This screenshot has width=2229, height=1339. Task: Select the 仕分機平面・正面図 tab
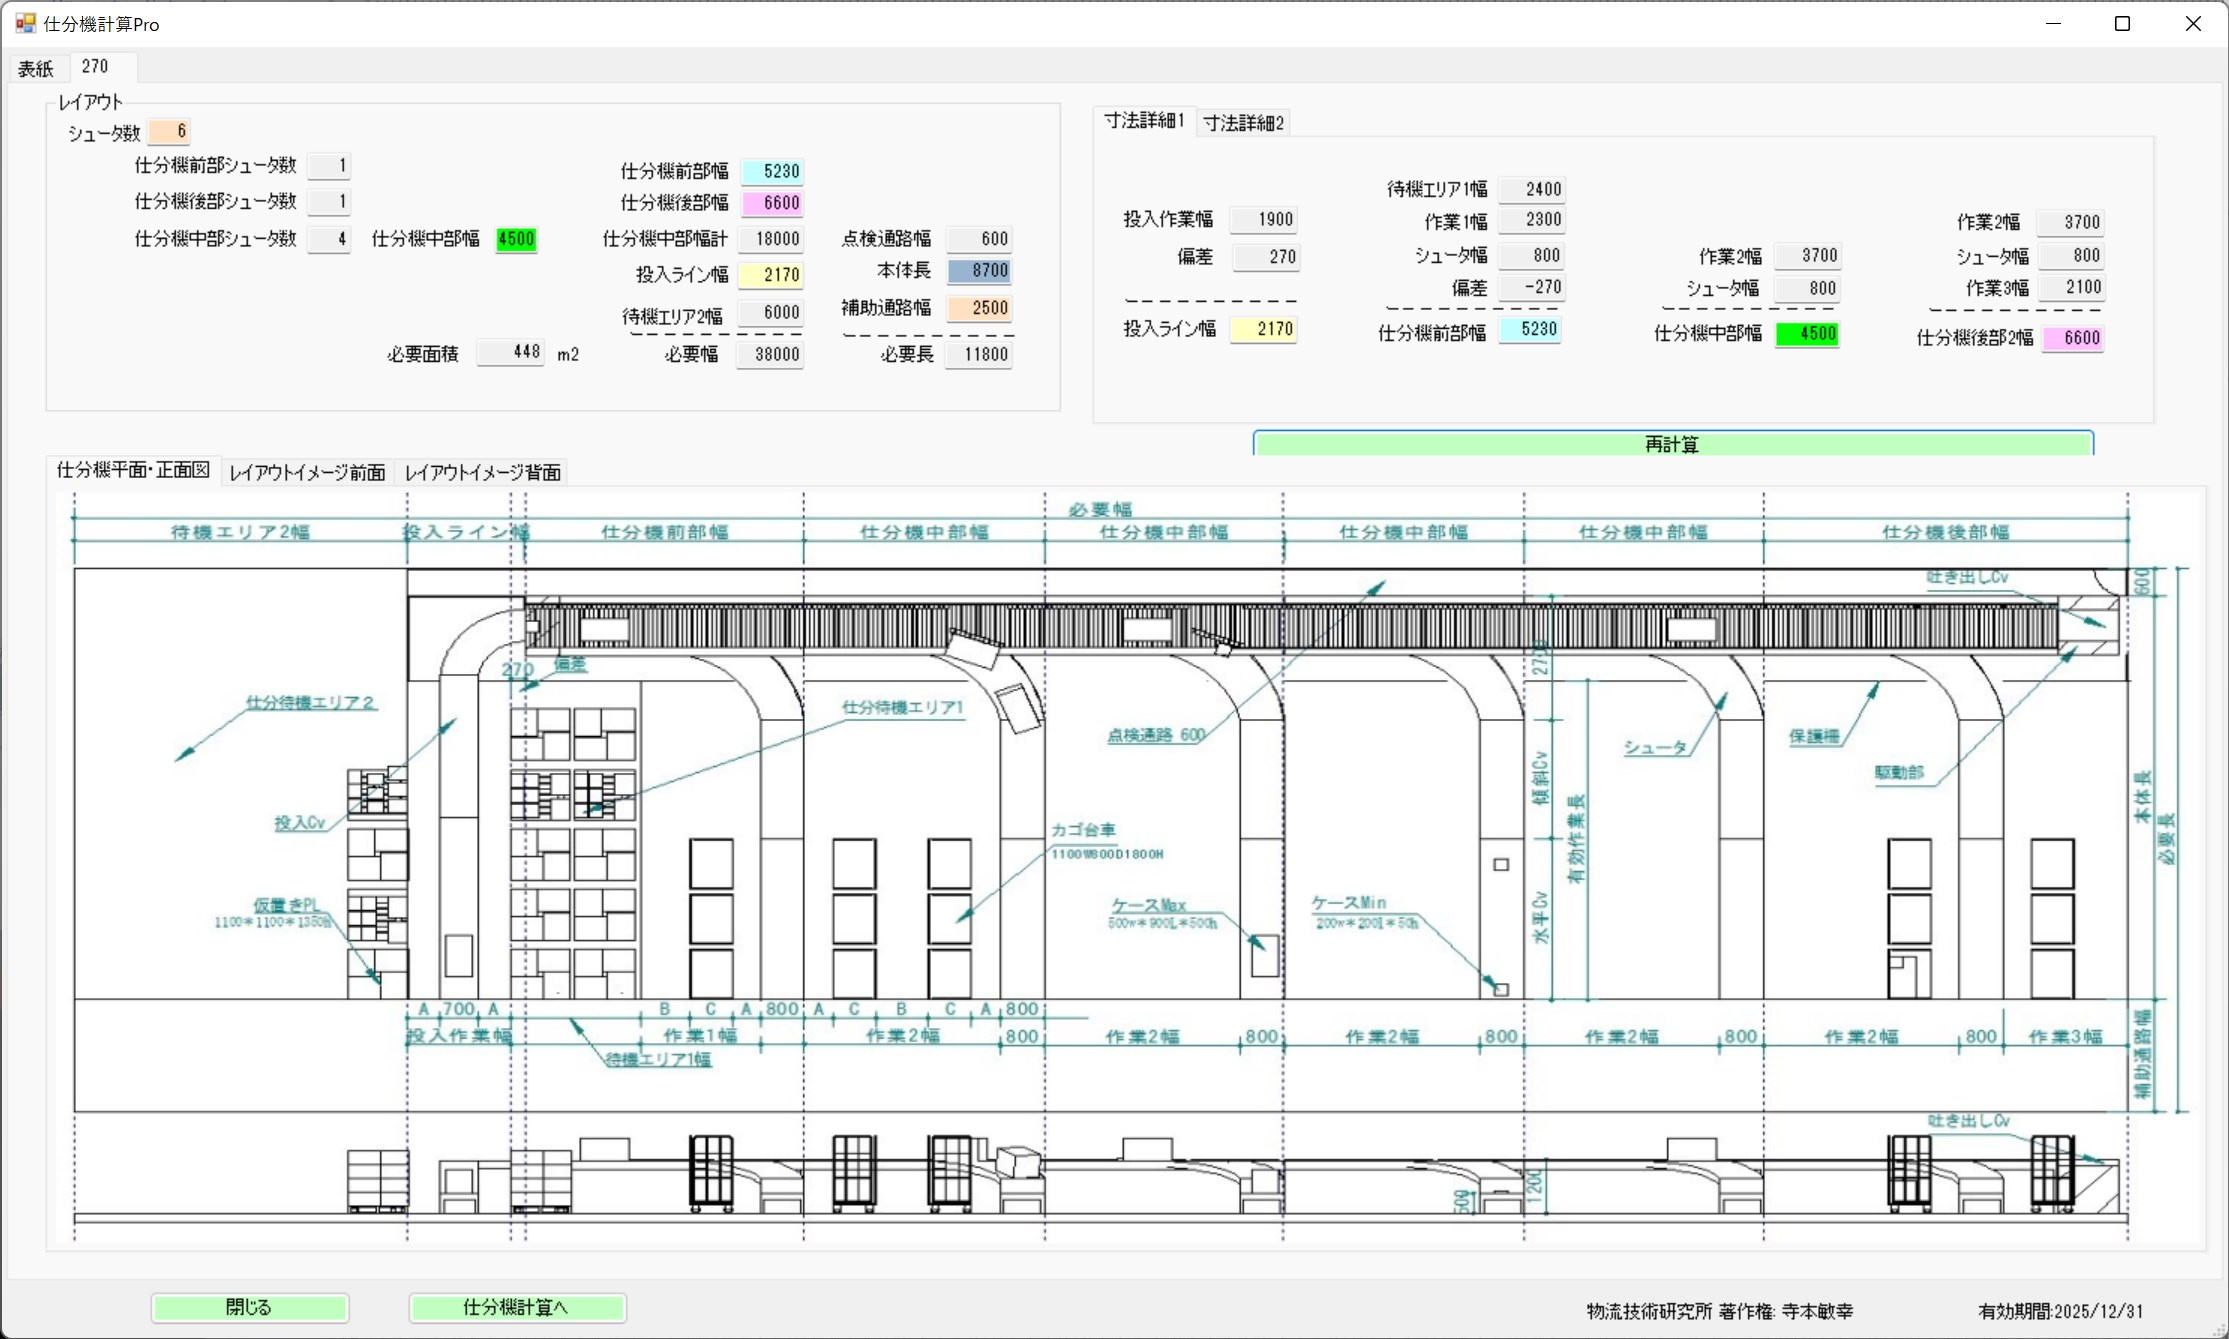click(x=133, y=470)
